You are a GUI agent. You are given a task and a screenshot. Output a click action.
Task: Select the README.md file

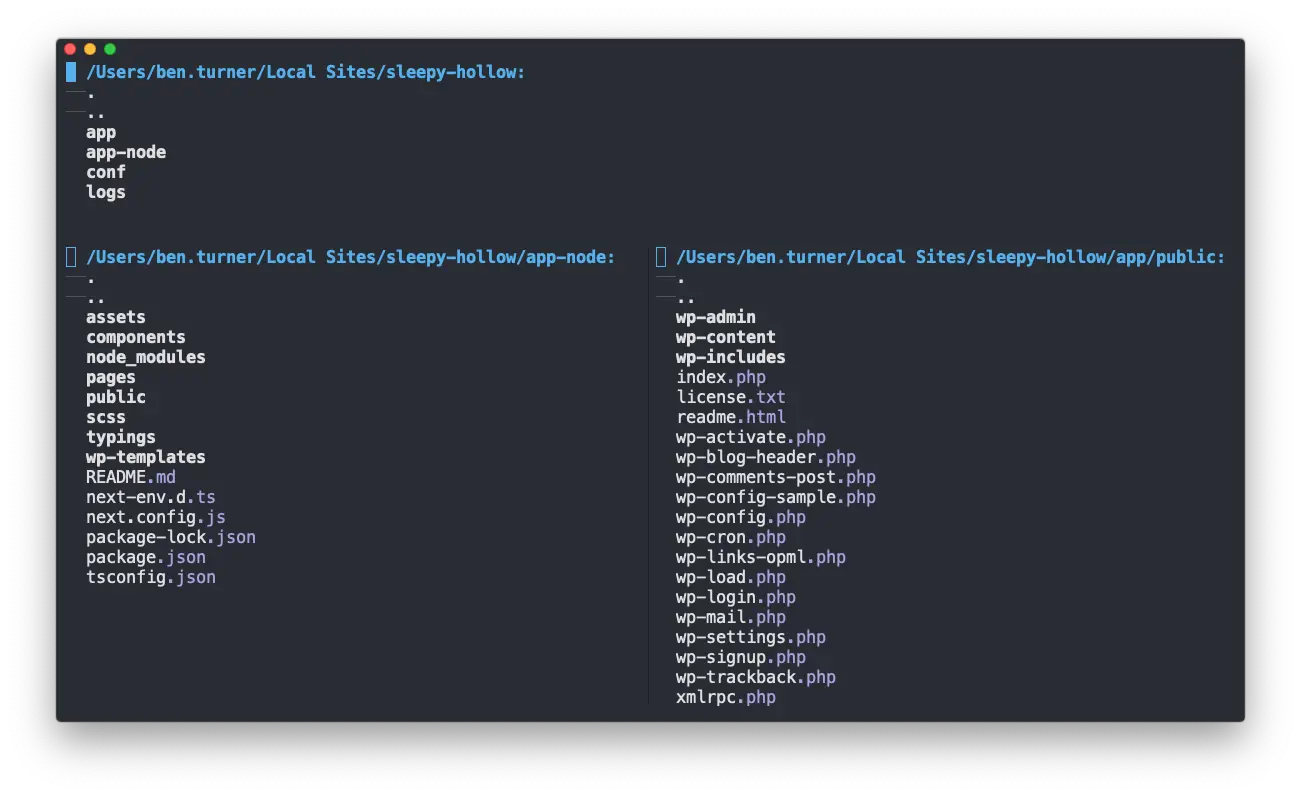click(x=131, y=477)
